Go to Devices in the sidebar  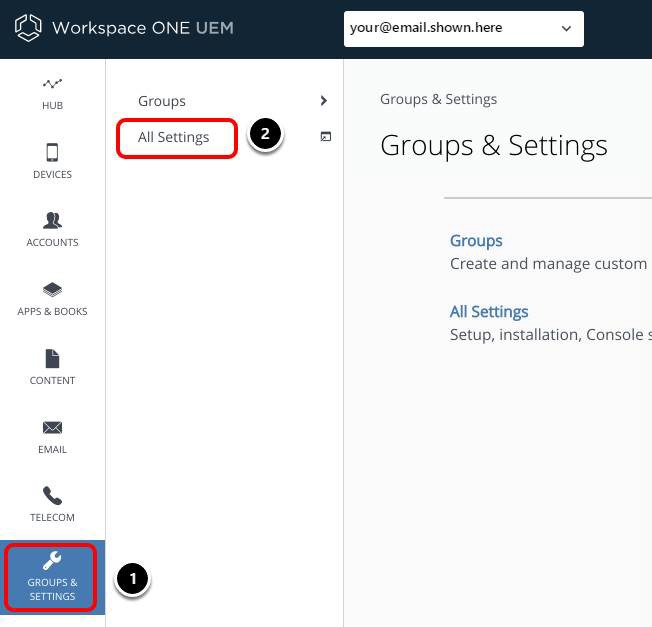point(52,161)
